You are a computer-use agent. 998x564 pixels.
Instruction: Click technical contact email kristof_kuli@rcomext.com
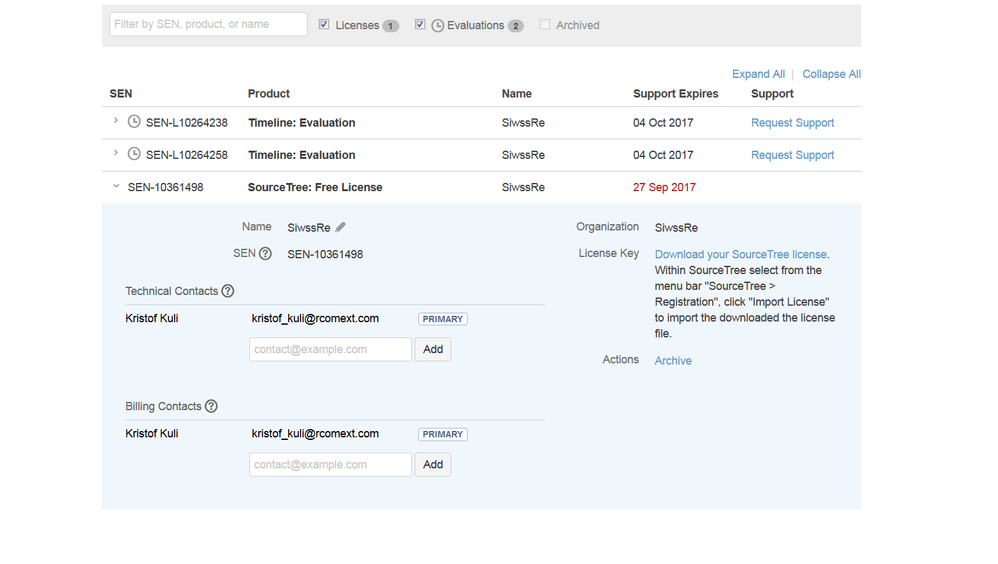coord(315,318)
